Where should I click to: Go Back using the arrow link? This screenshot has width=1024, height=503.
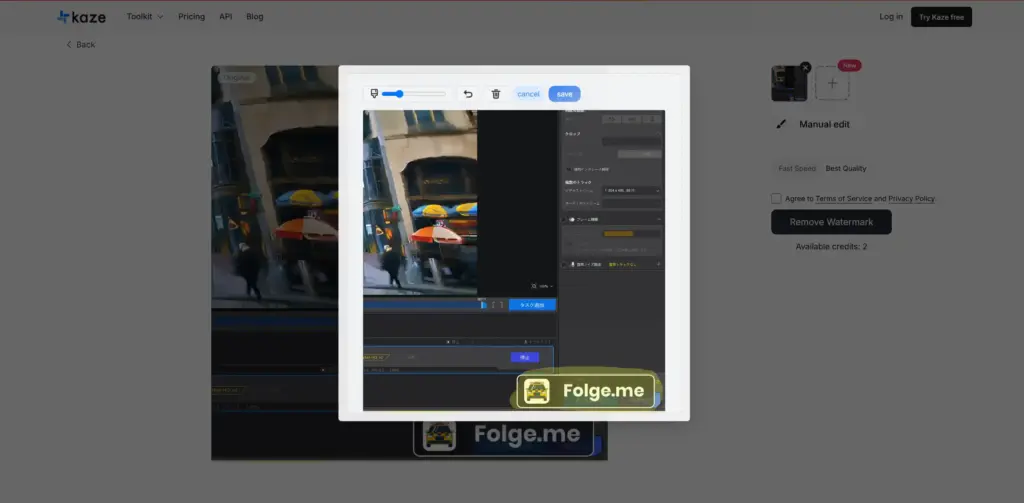tap(80, 44)
